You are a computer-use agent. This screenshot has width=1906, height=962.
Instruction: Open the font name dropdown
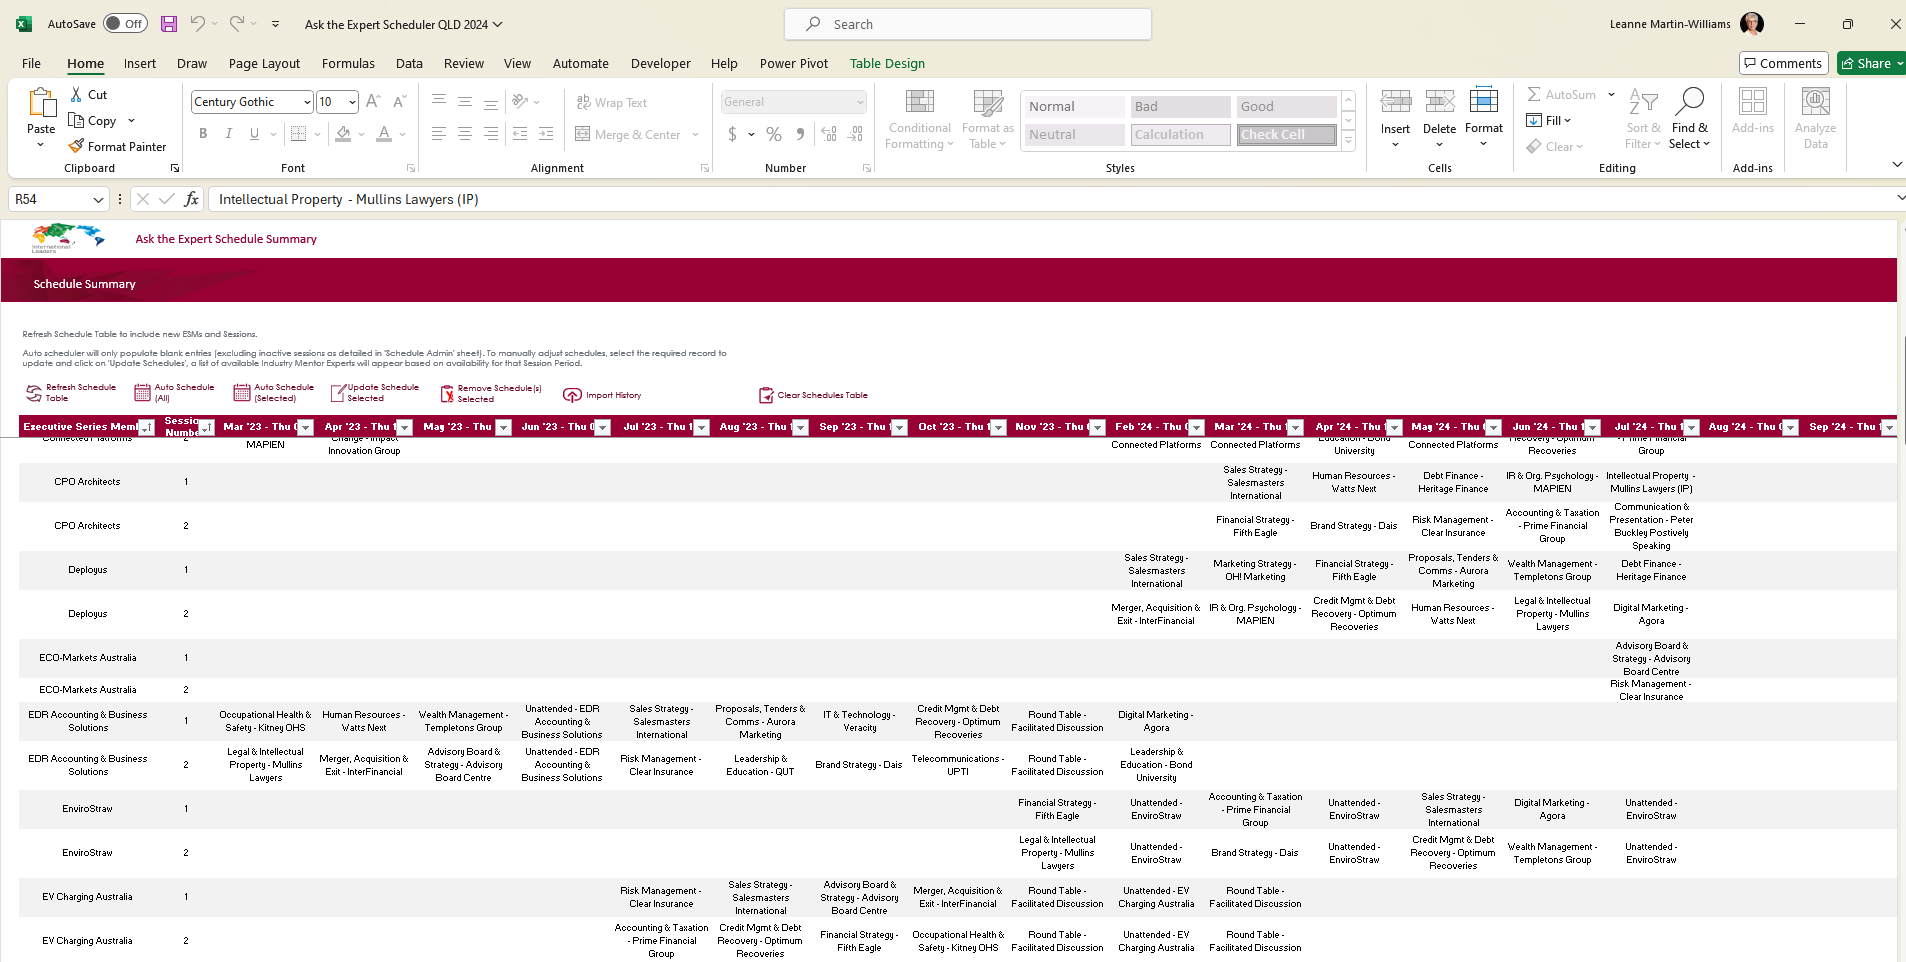pyautogui.click(x=307, y=102)
